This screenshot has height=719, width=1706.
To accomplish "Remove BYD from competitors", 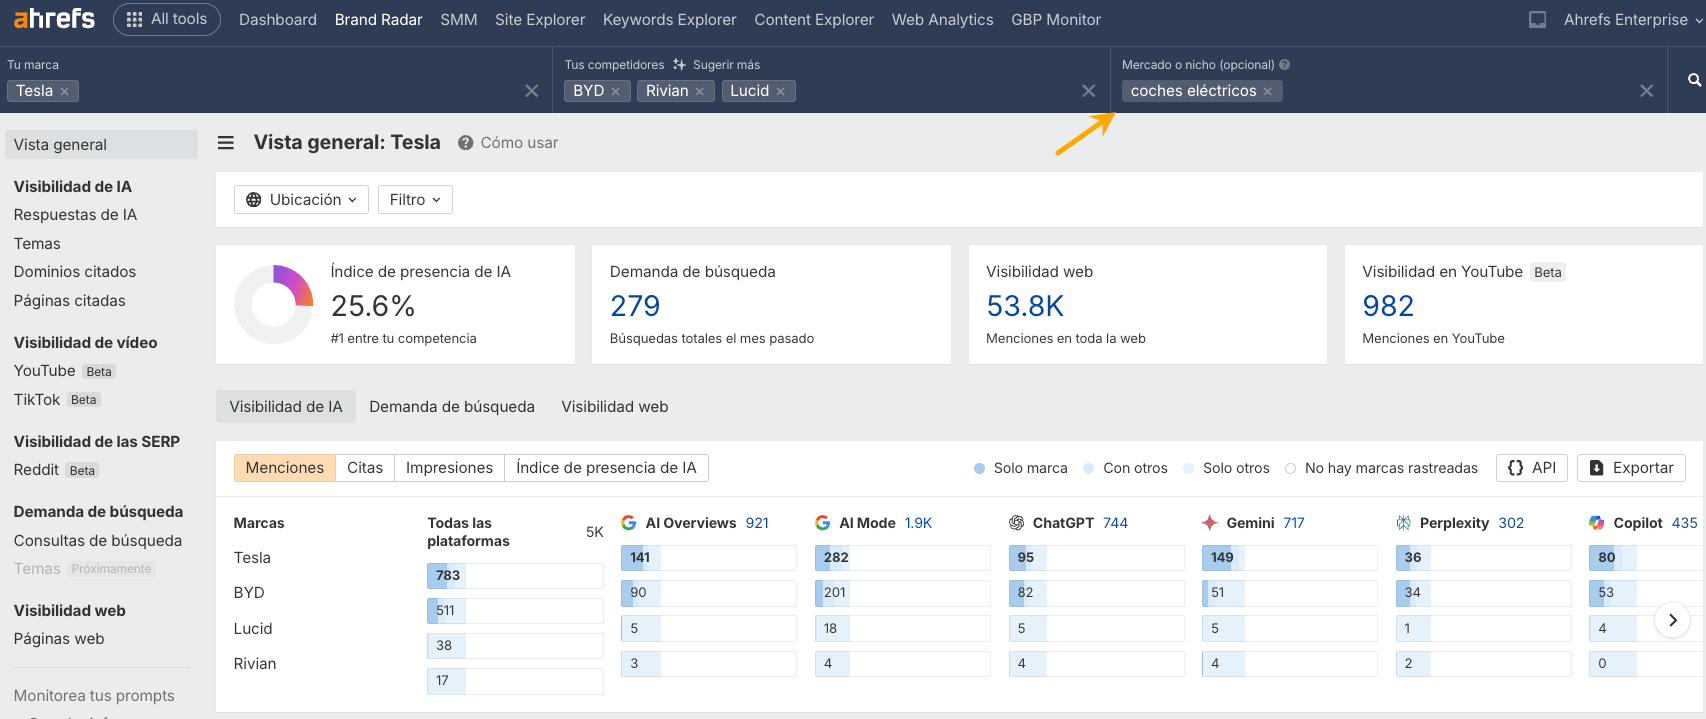I will click(616, 91).
